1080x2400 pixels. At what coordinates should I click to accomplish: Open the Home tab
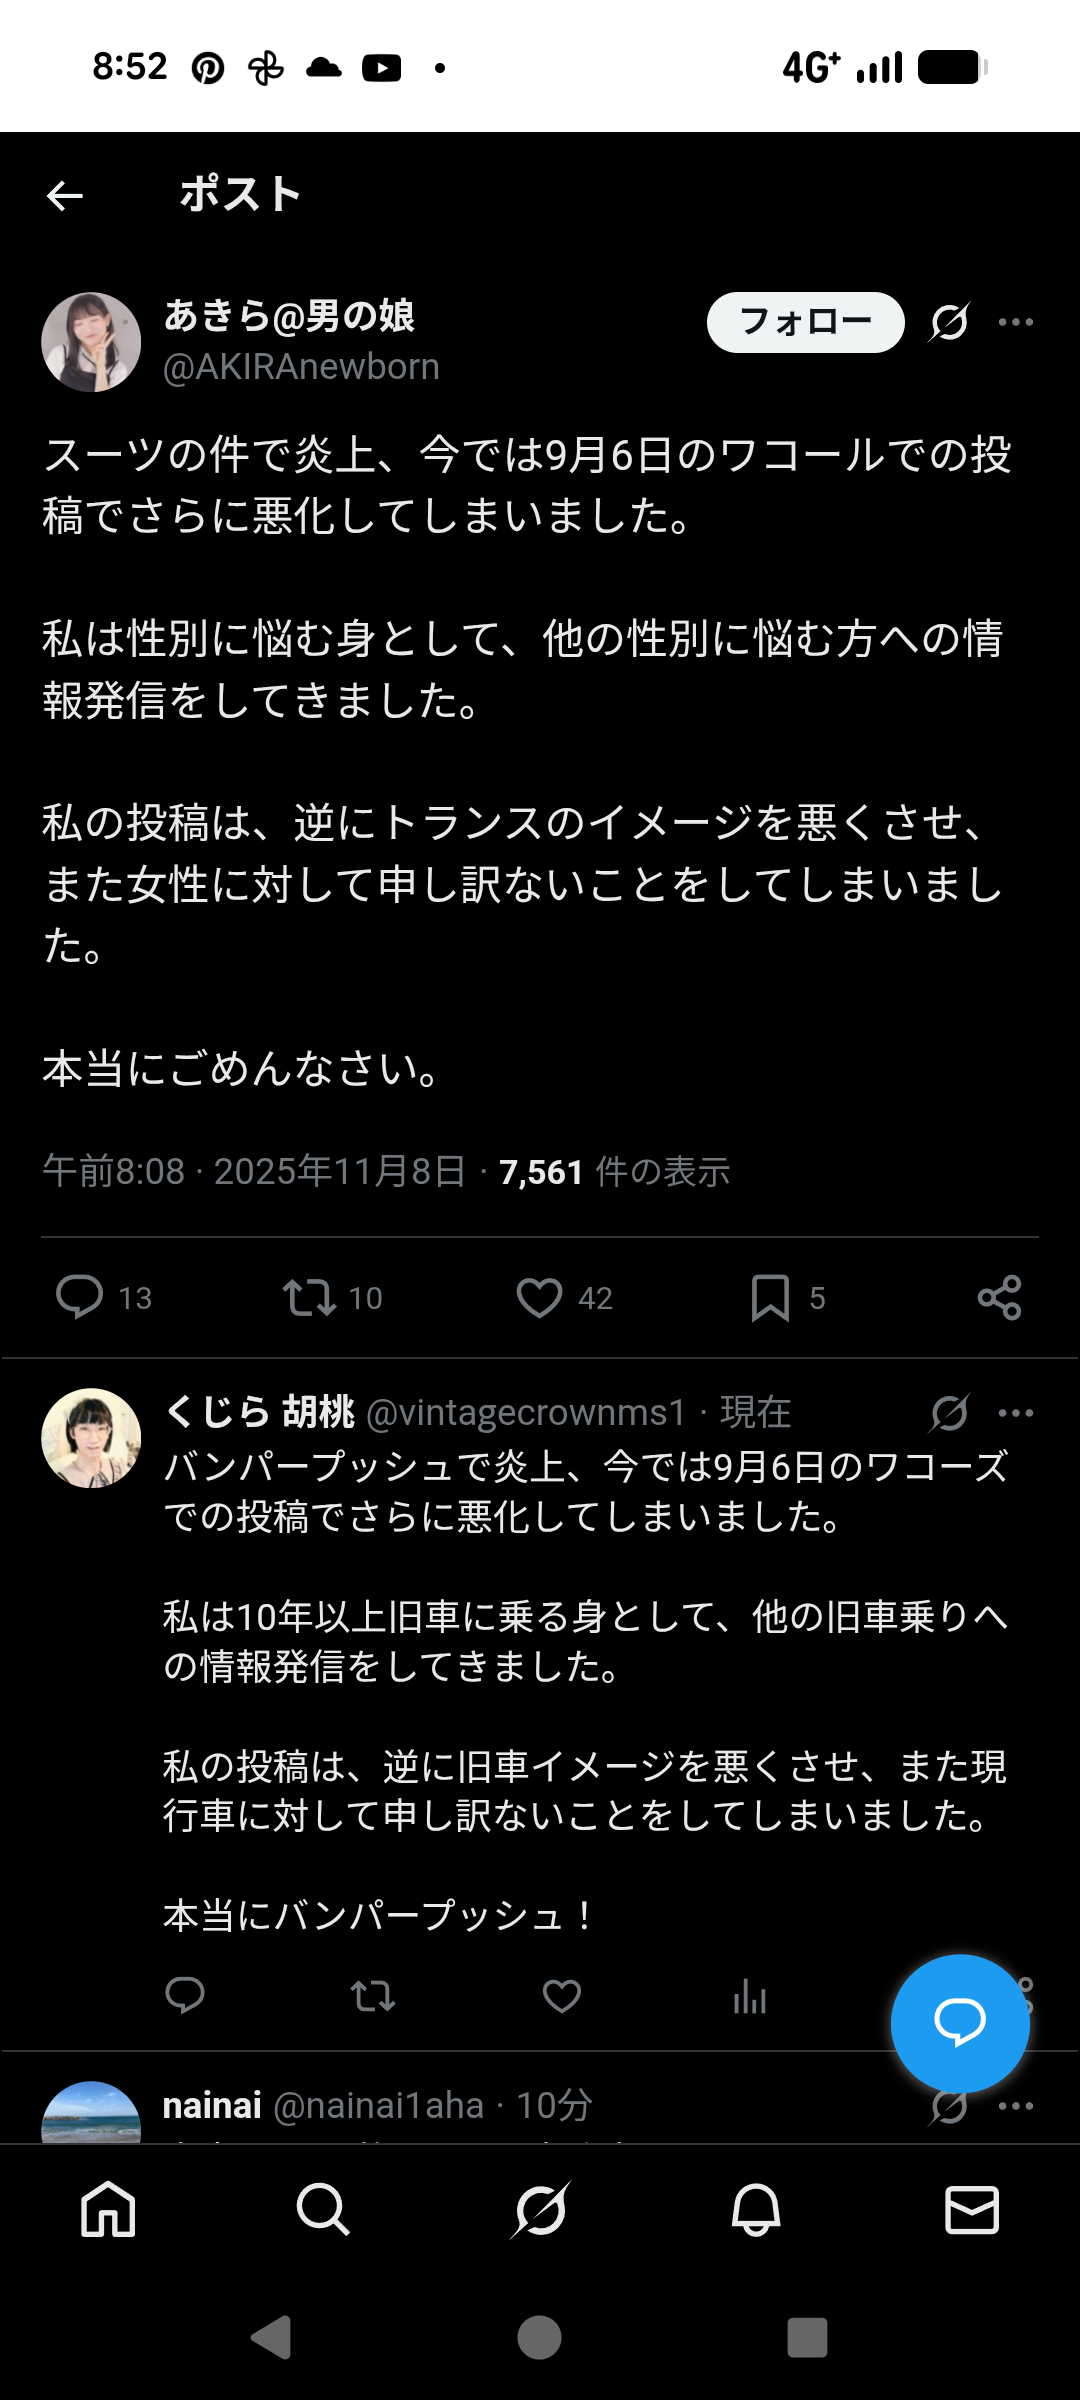point(108,2209)
